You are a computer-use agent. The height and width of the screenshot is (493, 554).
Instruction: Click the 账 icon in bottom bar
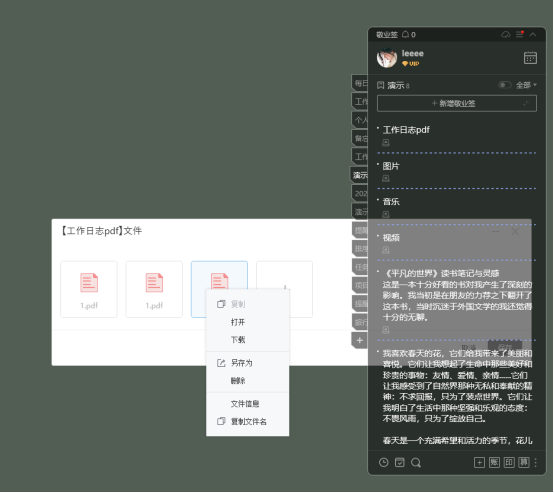[494, 462]
